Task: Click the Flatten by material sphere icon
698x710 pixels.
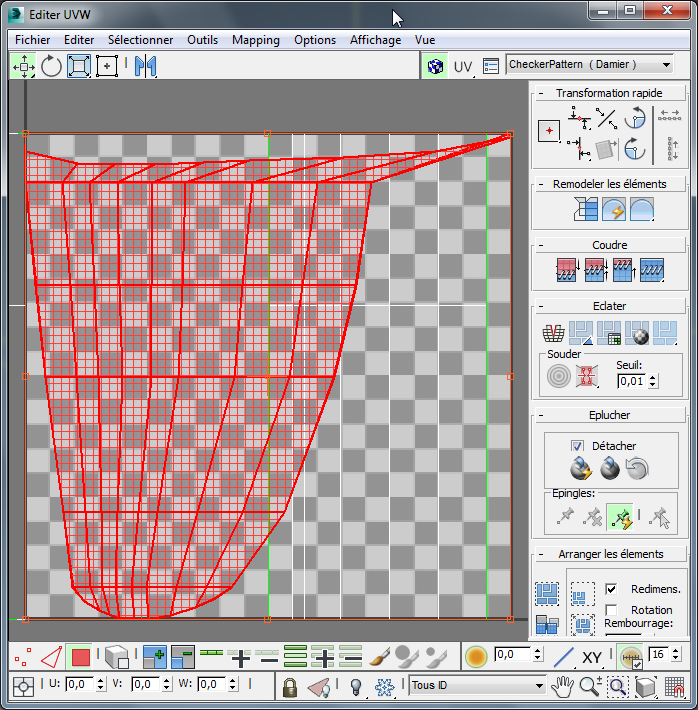Action: [637, 334]
